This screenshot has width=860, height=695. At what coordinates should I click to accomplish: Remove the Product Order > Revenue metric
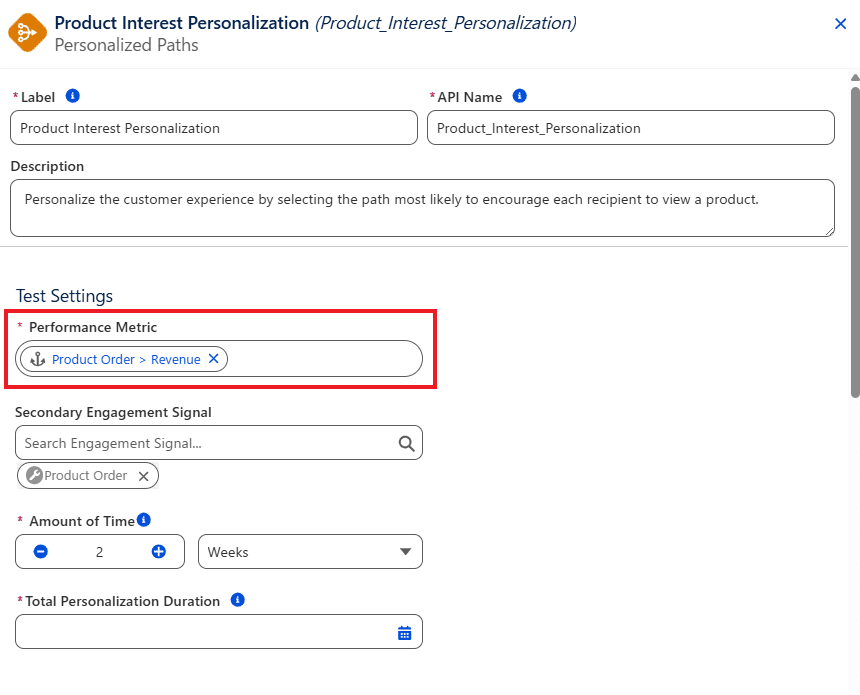(214, 359)
